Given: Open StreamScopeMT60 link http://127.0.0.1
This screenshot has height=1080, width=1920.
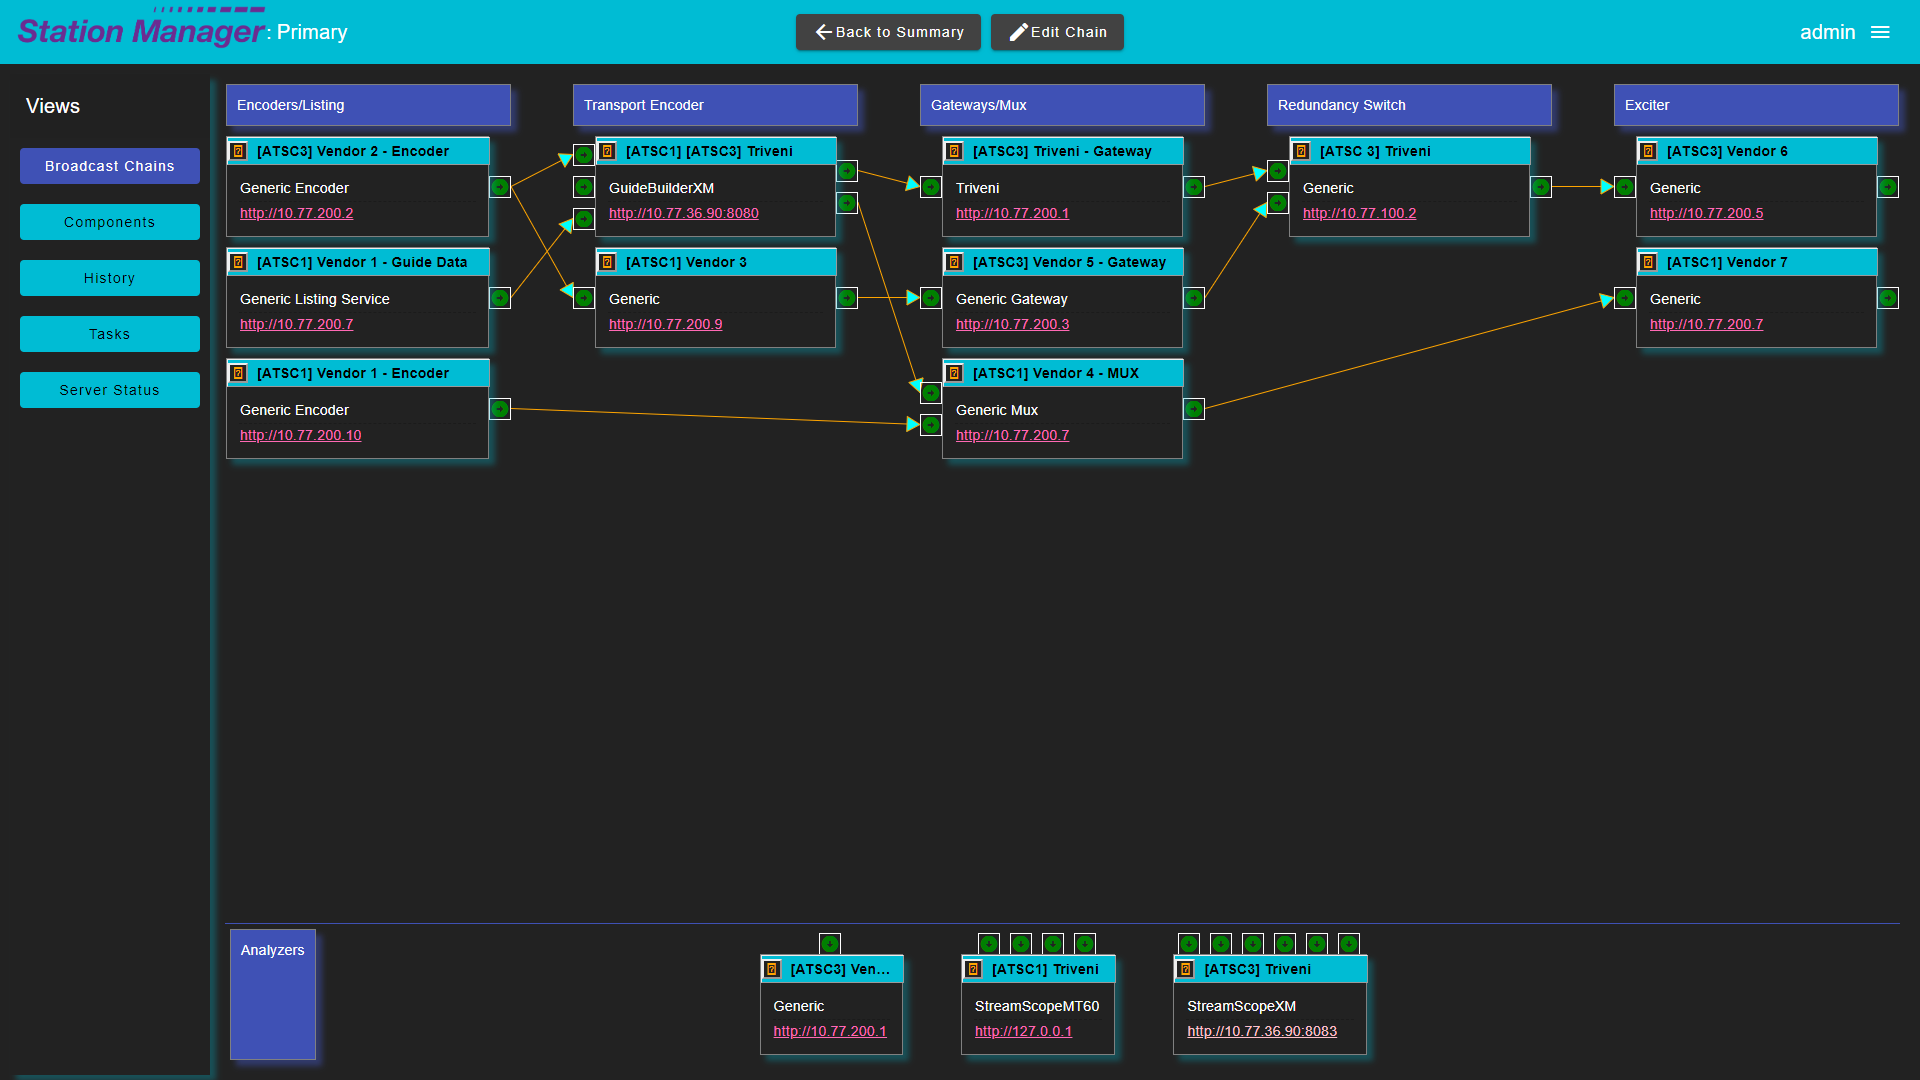Looking at the screenshot, I should point(1023,1031).
